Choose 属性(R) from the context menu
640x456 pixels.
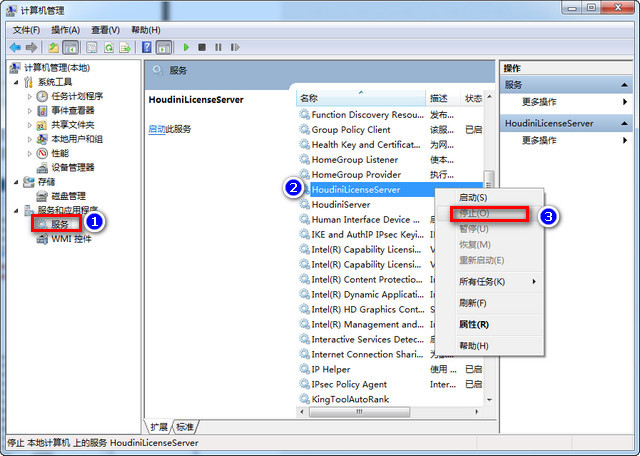pyautogui.click(x=473, y=324)
